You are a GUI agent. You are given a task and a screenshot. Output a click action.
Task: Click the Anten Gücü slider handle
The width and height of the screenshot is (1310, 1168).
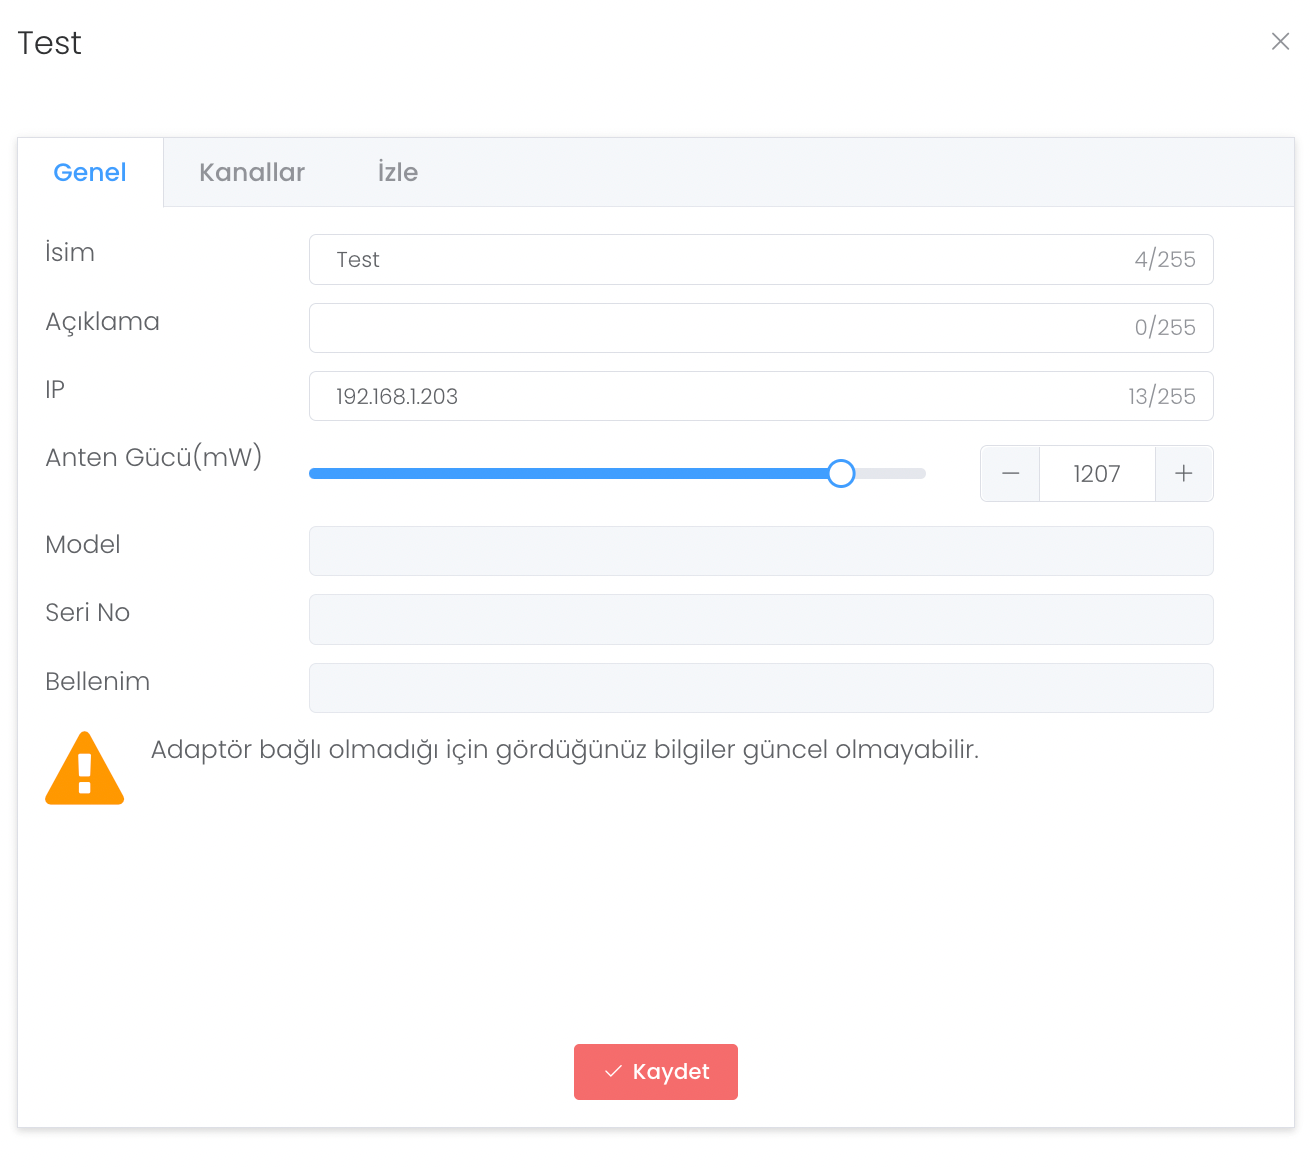[841, 474]
